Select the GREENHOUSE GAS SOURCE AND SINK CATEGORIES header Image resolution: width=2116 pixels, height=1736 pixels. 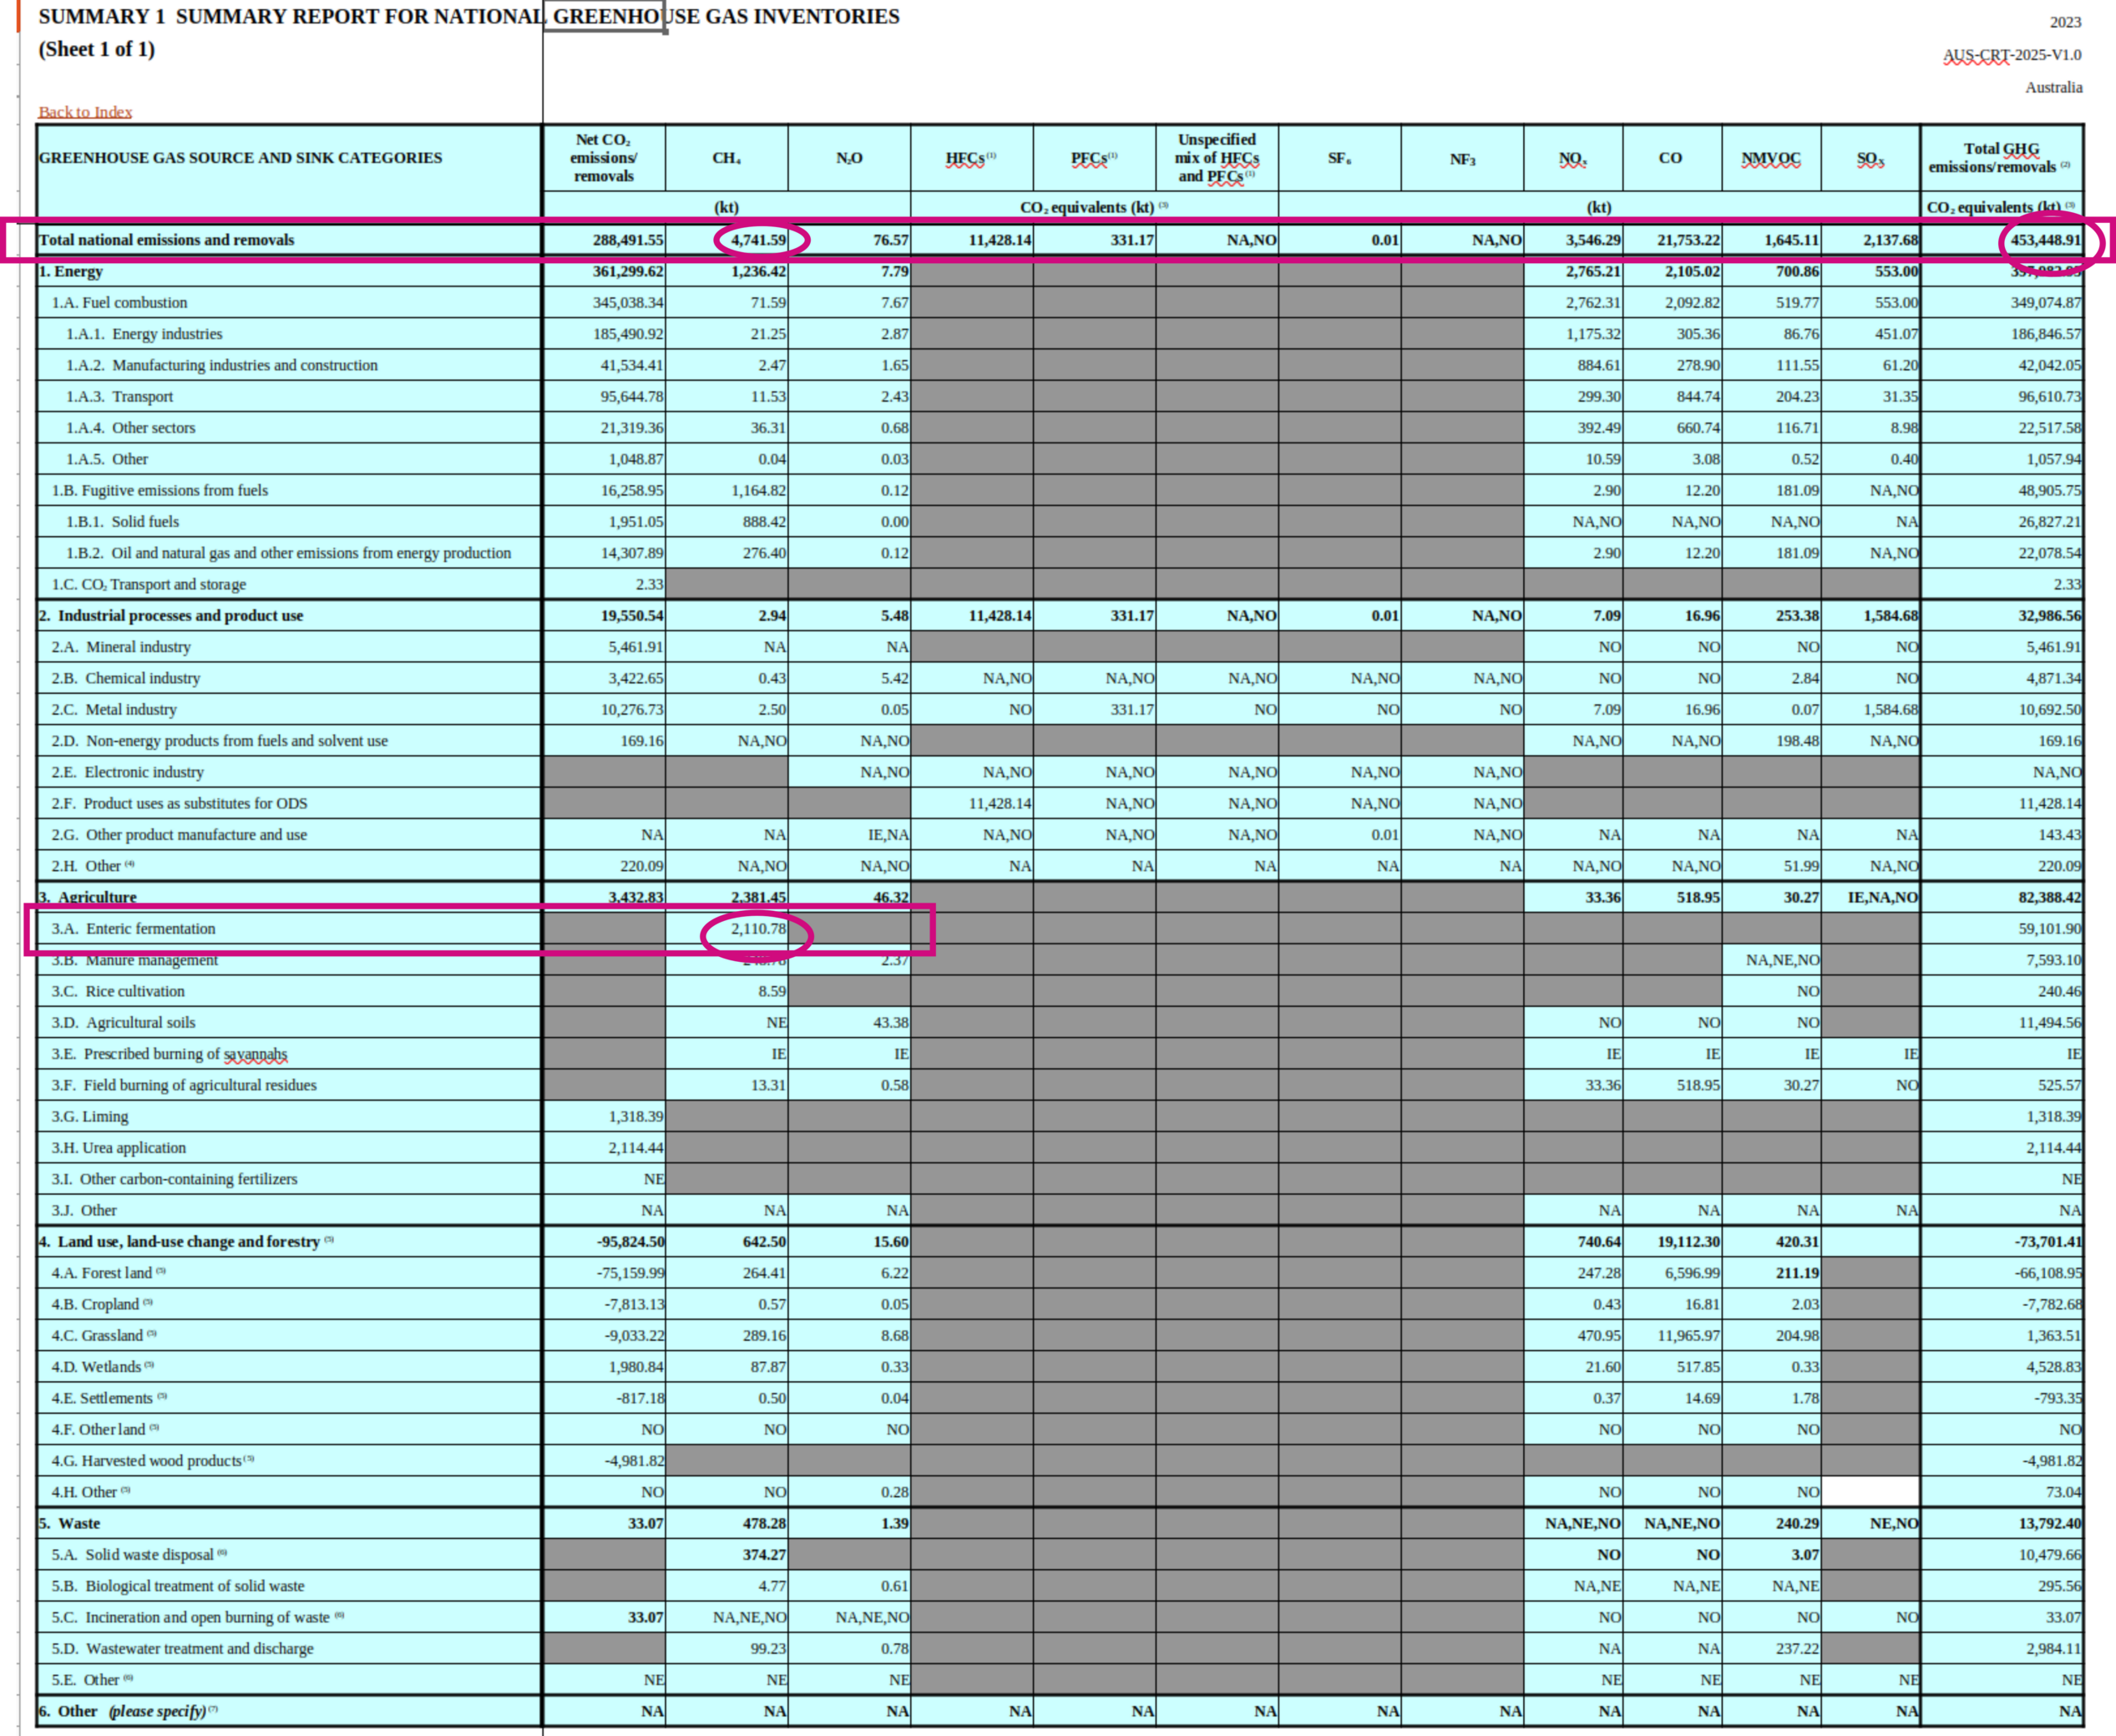click(240, 158)
